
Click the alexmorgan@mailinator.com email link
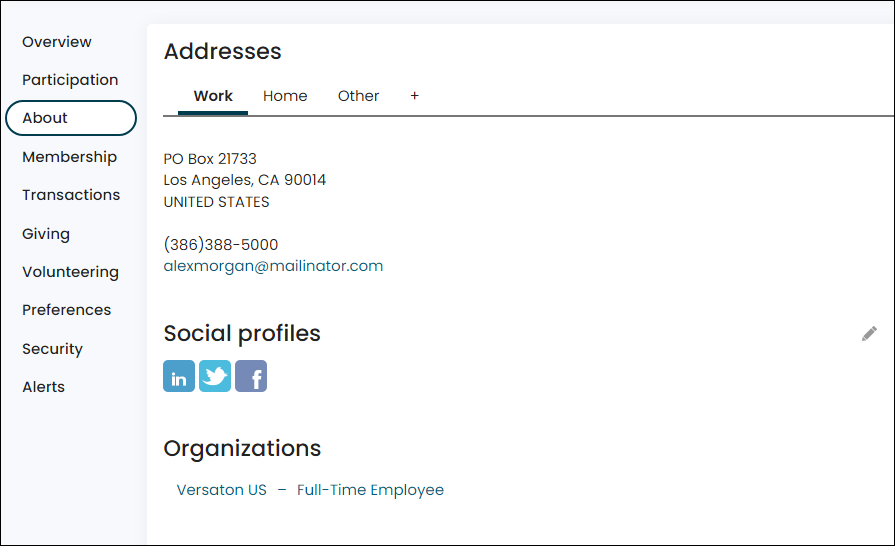point(273,266)
